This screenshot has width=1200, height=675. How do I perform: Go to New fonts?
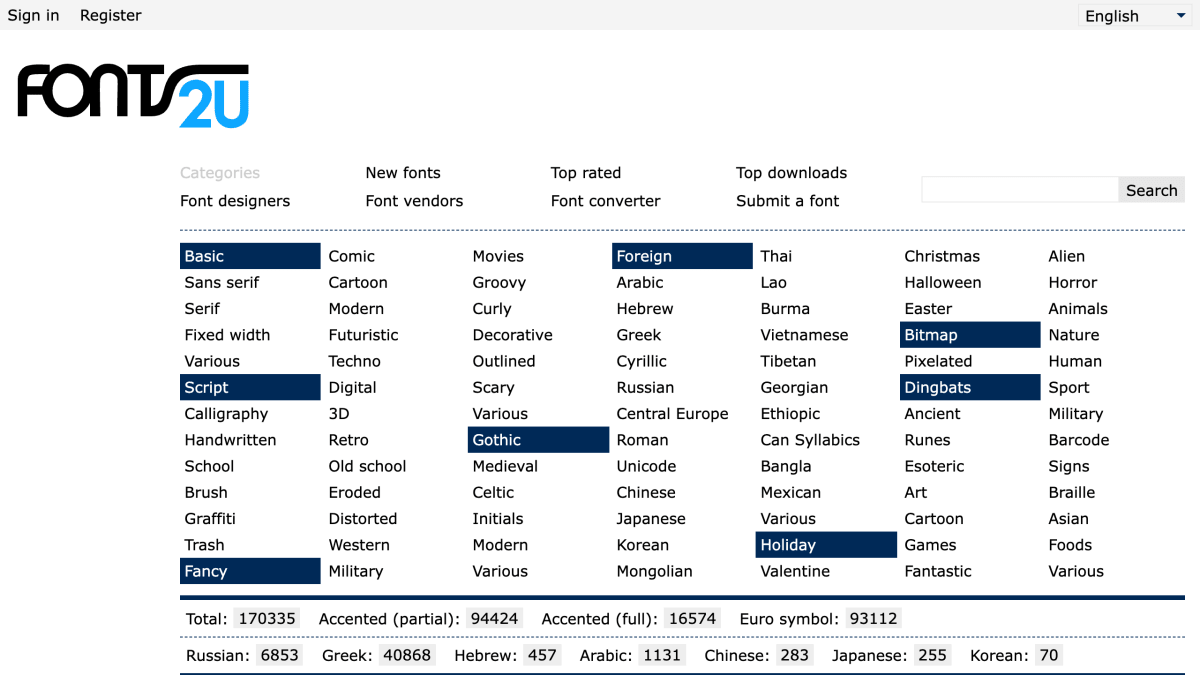(403, 173)
